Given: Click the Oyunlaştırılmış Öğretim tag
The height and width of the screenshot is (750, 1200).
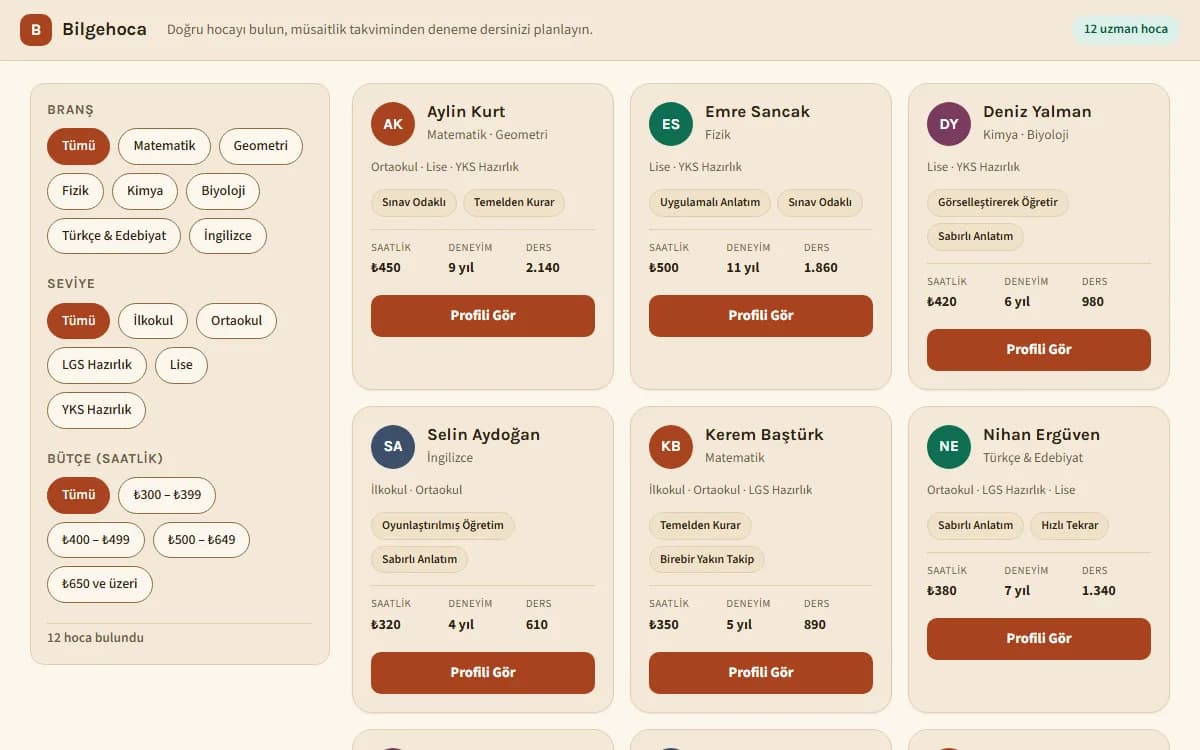Looking at the screenshot, I should [443, 525].
